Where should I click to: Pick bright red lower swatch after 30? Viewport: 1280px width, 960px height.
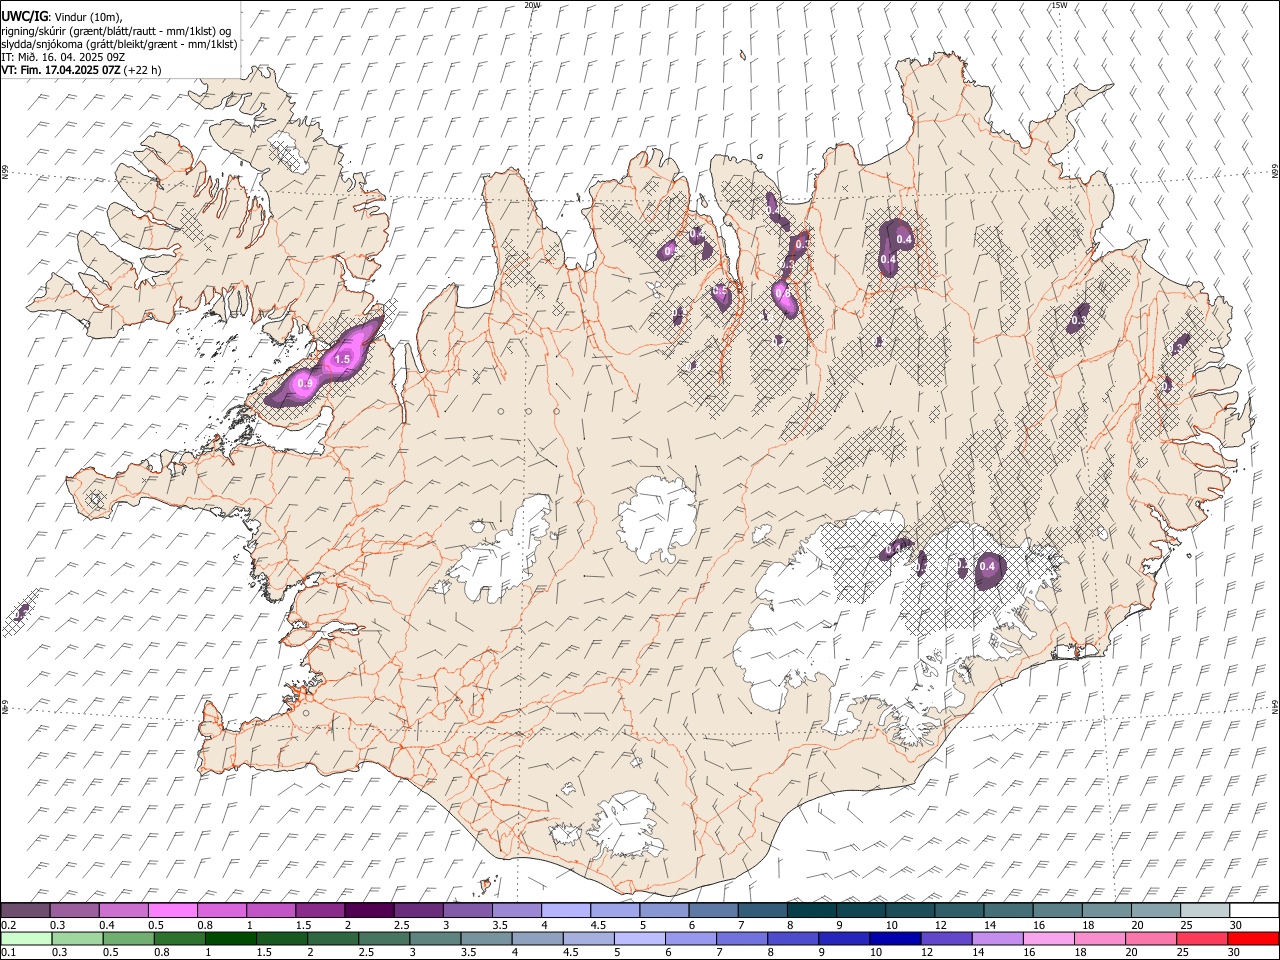tap(1253, 938)
